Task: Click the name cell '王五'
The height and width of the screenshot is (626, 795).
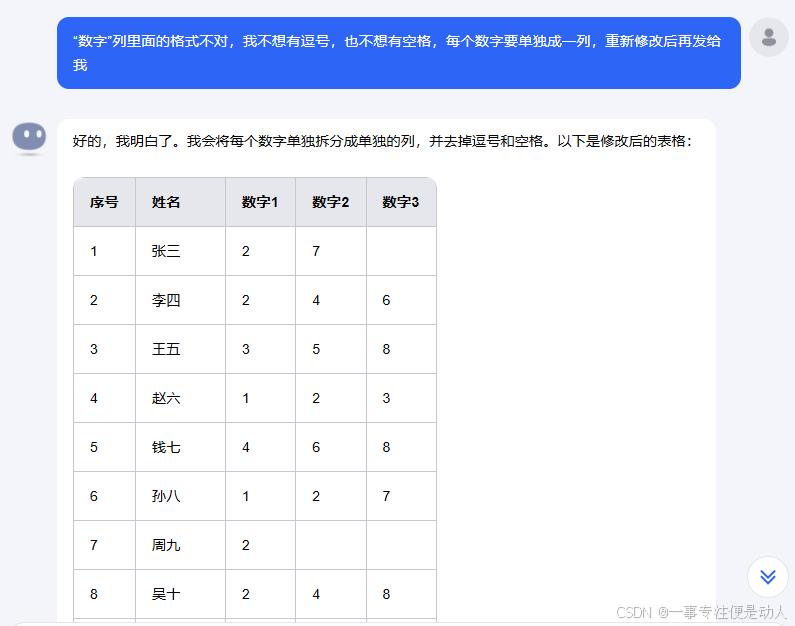Action: [180, 349]
